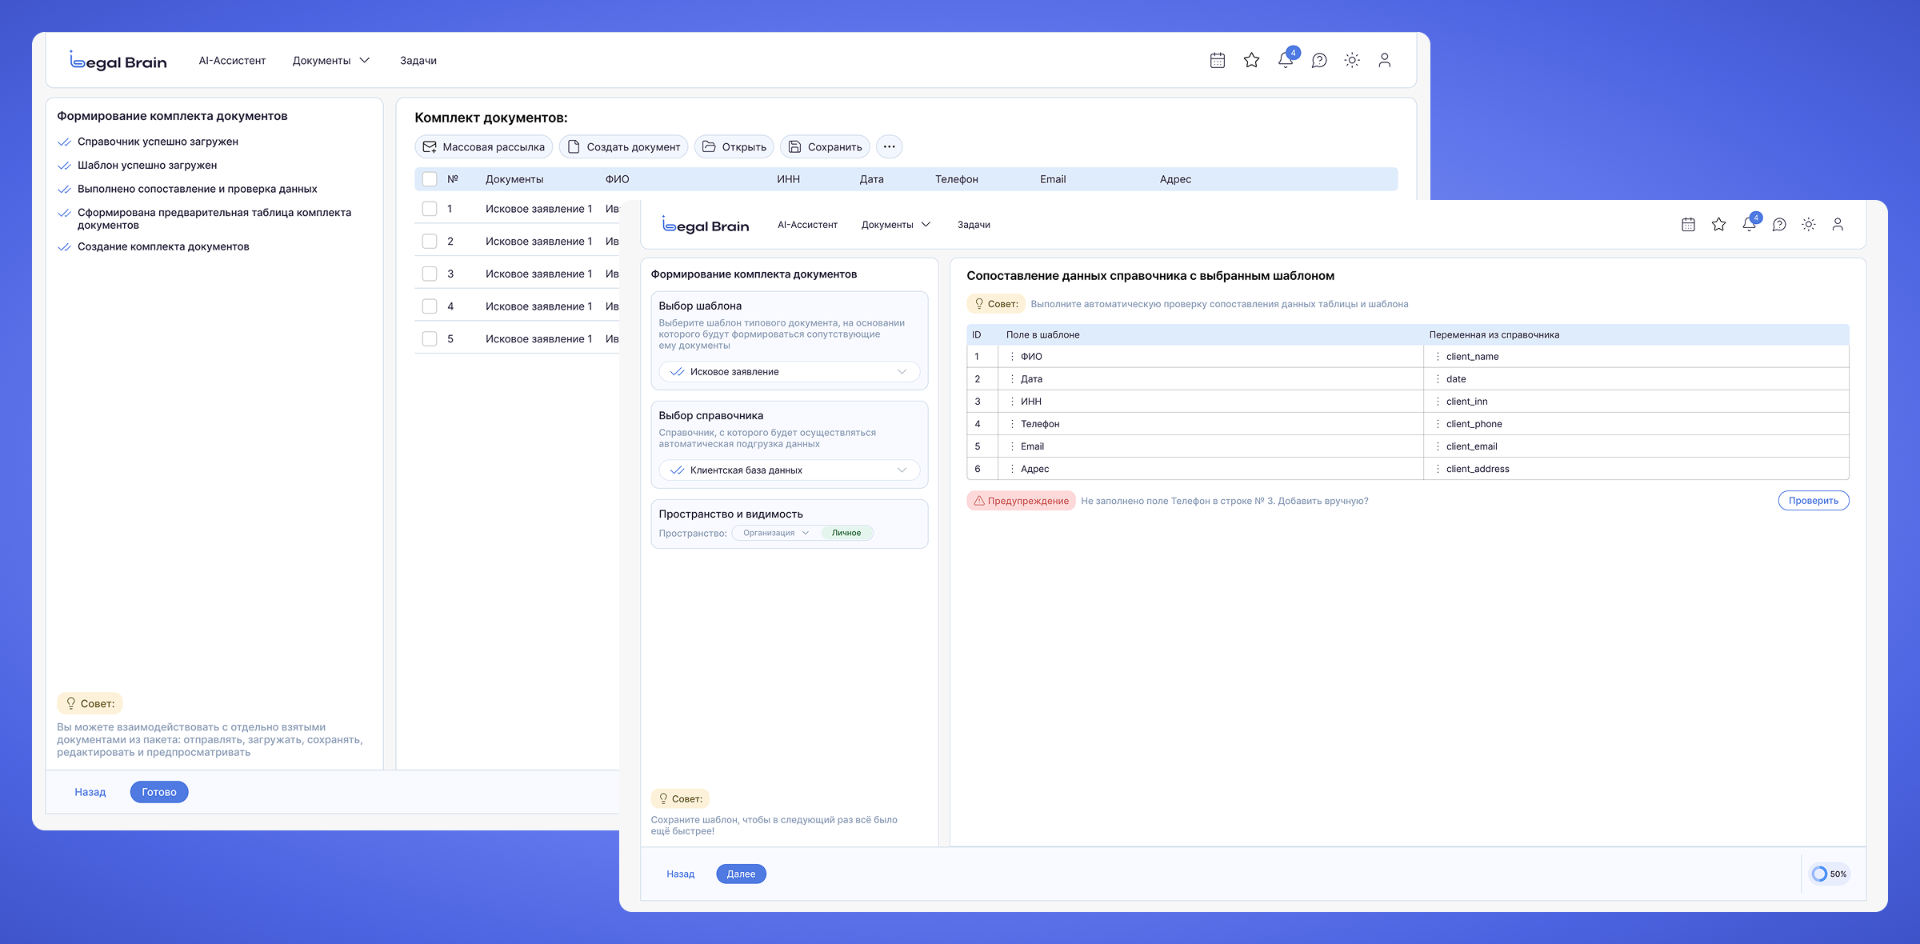Click Справочник успешно загружен step
Image resolution: width=1920 pixels, height=944 pixels.
point(158,142)
